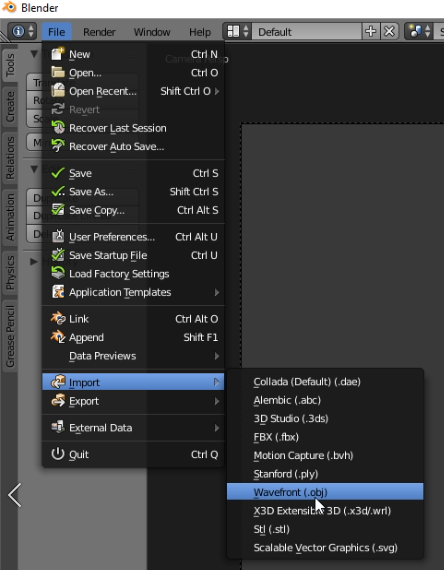
Task: Switch to the Grease Pencil tab
Action: (10, 336)
